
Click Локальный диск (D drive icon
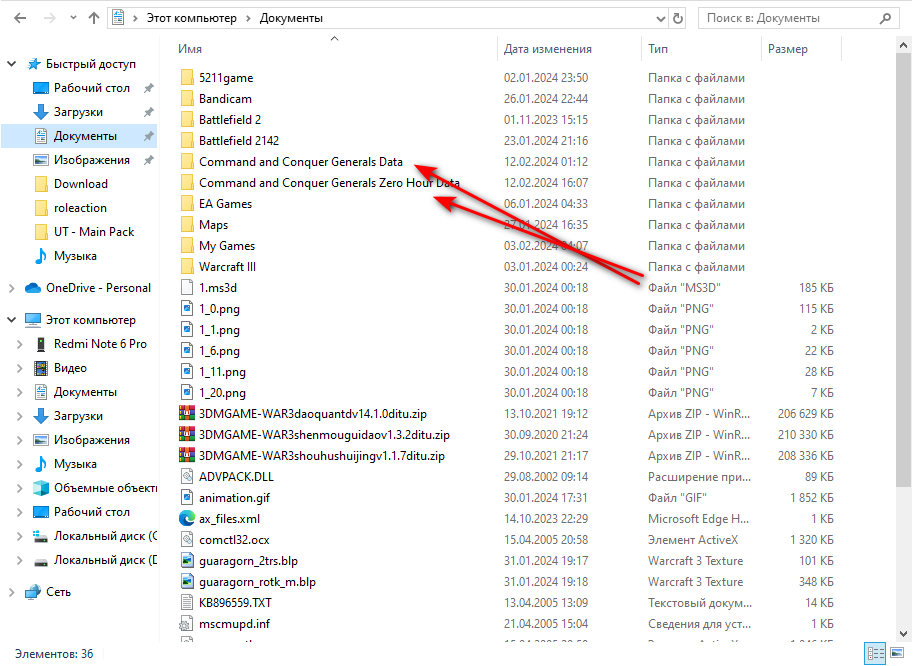[41, 561]
